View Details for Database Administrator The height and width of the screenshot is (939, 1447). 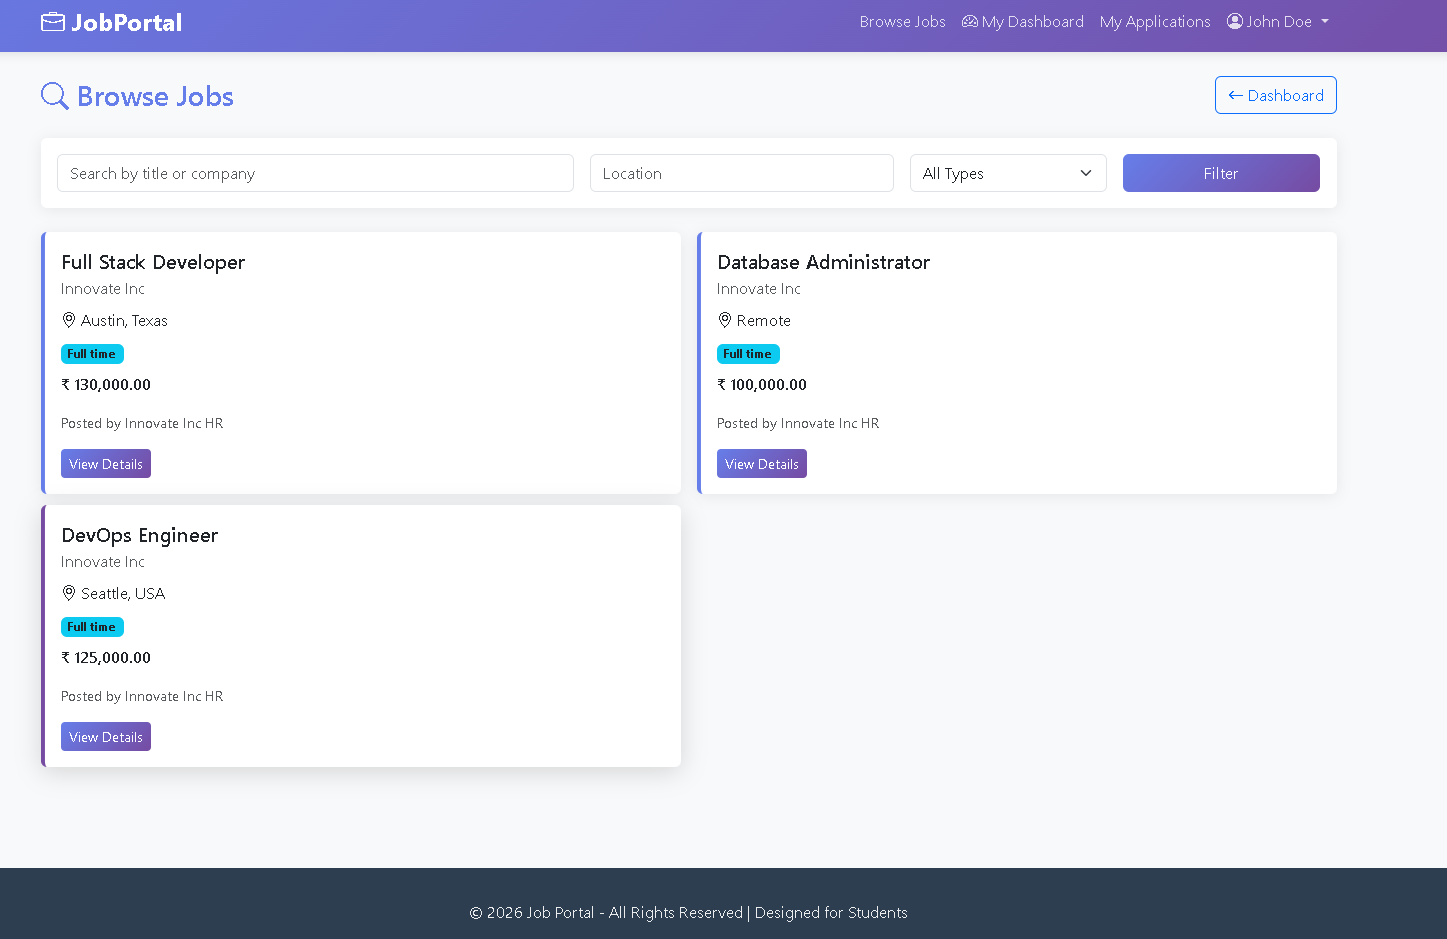point(762,464)
